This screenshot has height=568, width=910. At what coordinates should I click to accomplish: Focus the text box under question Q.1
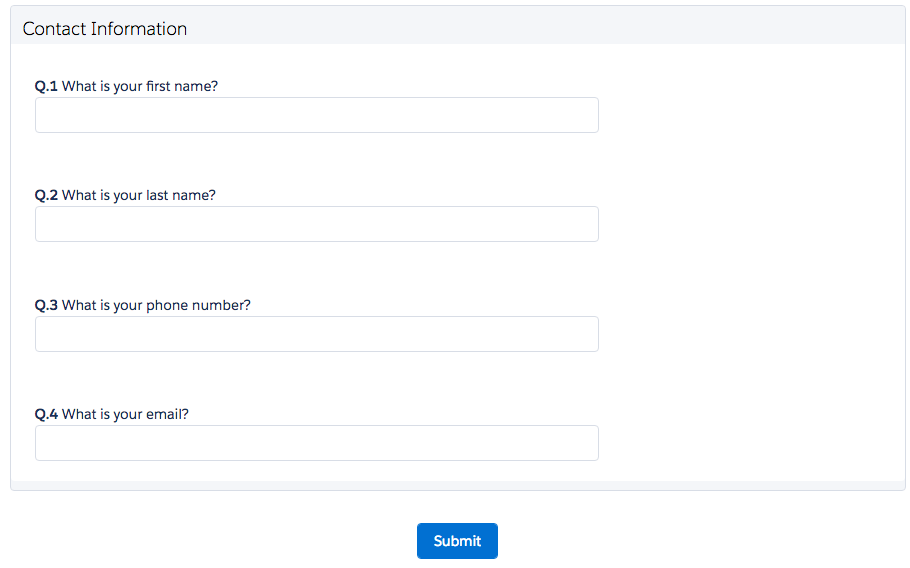click(316, 115)
